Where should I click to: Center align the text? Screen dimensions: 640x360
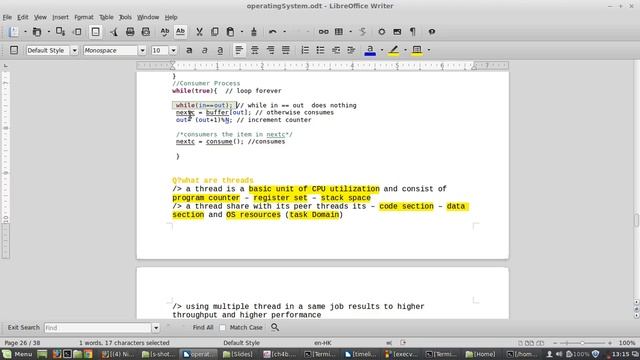[255, 50]
